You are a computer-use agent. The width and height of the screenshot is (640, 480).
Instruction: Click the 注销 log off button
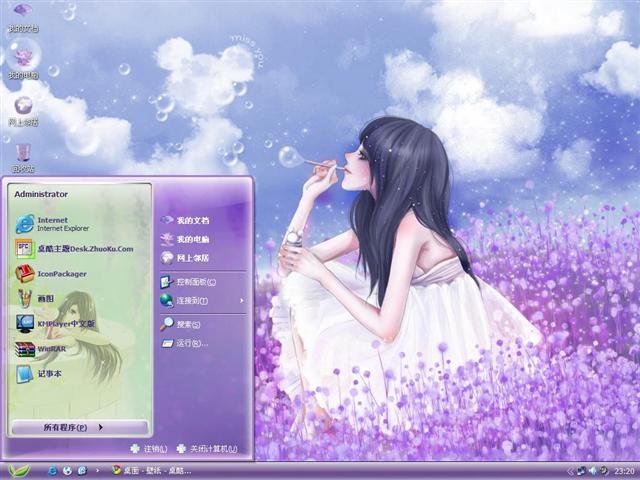click(149, 449)
